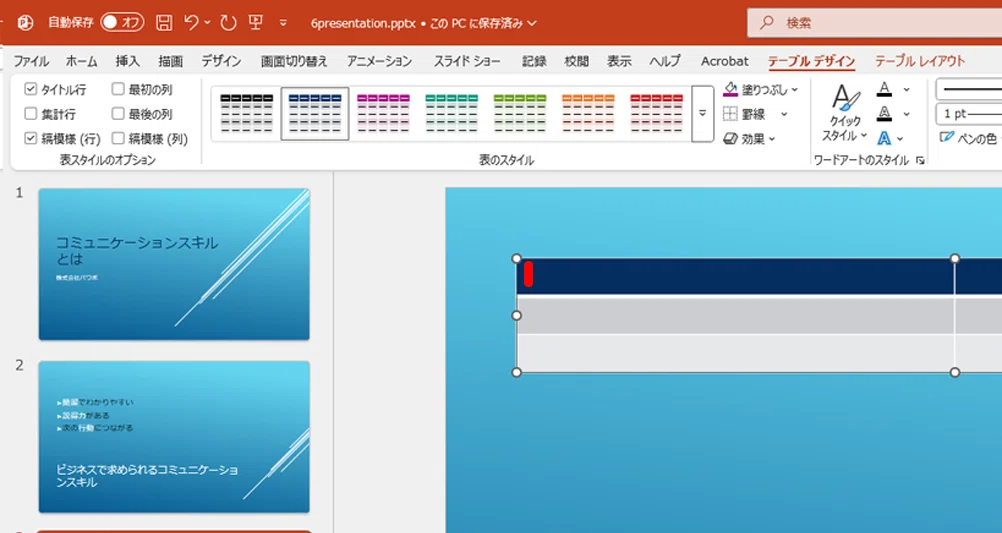Click the PowerPoint app icon
Screen dimensions: 1002x533
point(25,22)
